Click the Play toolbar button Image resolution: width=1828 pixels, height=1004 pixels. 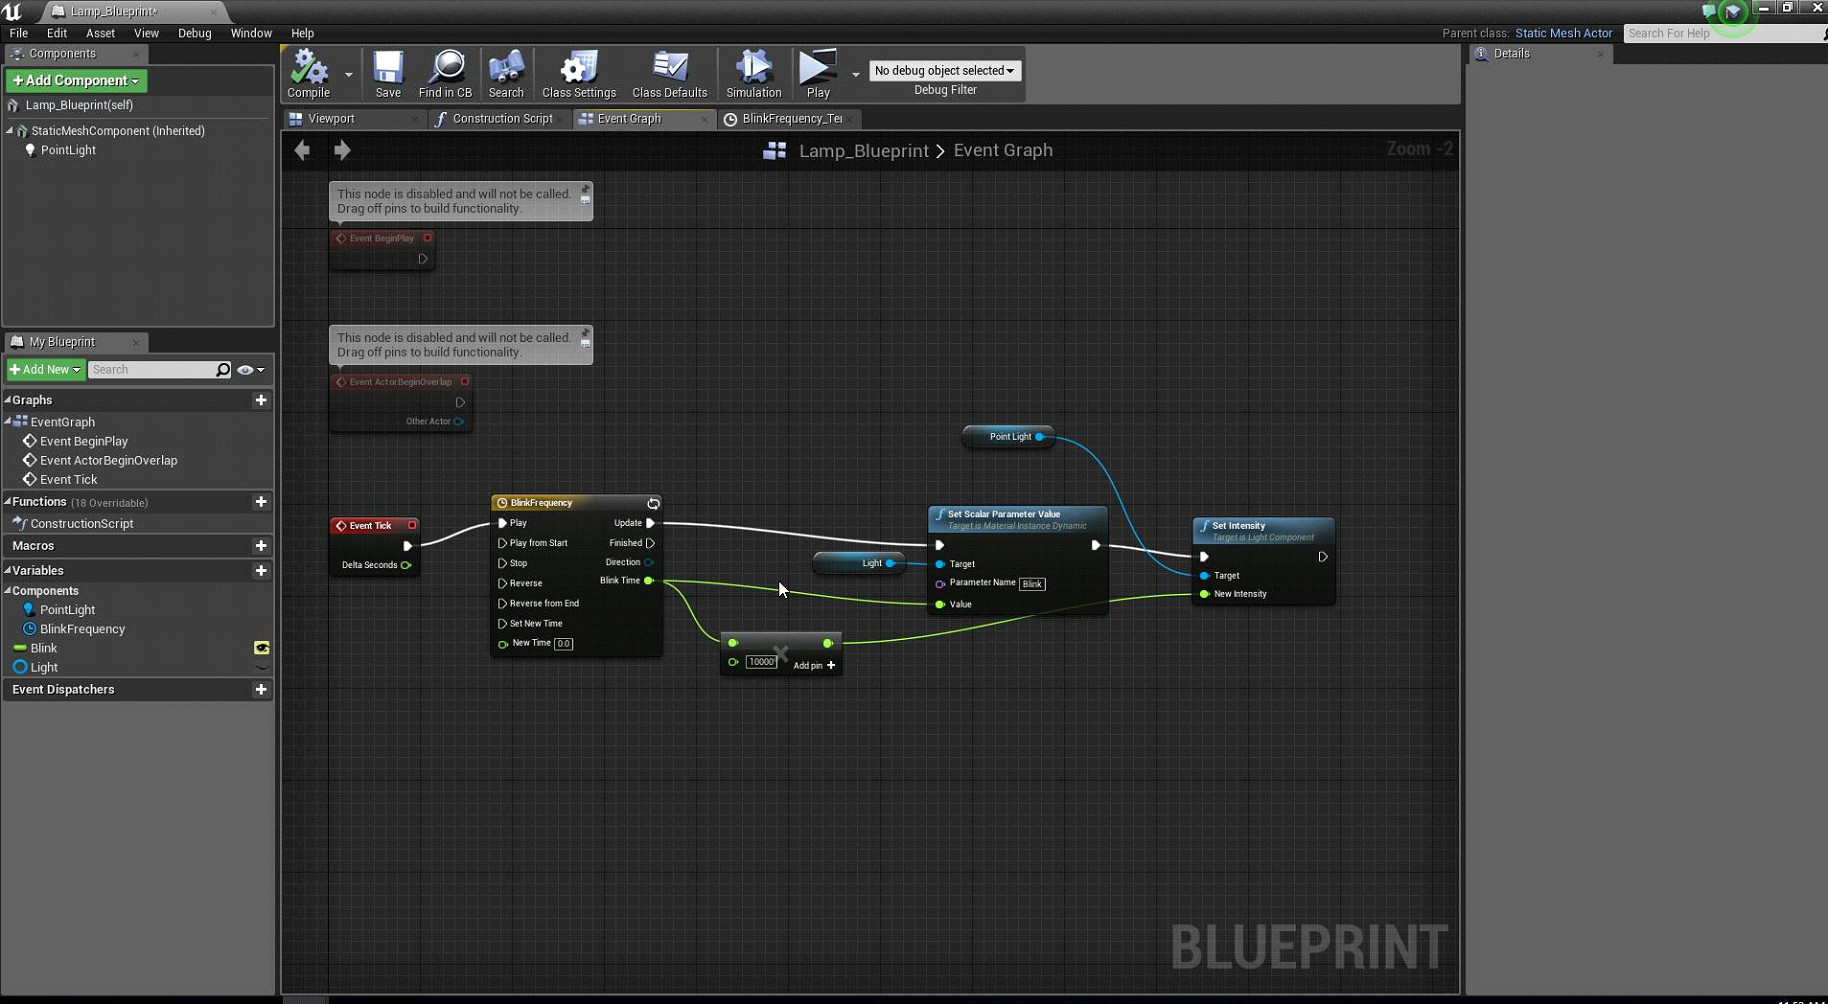pos(818,74)
